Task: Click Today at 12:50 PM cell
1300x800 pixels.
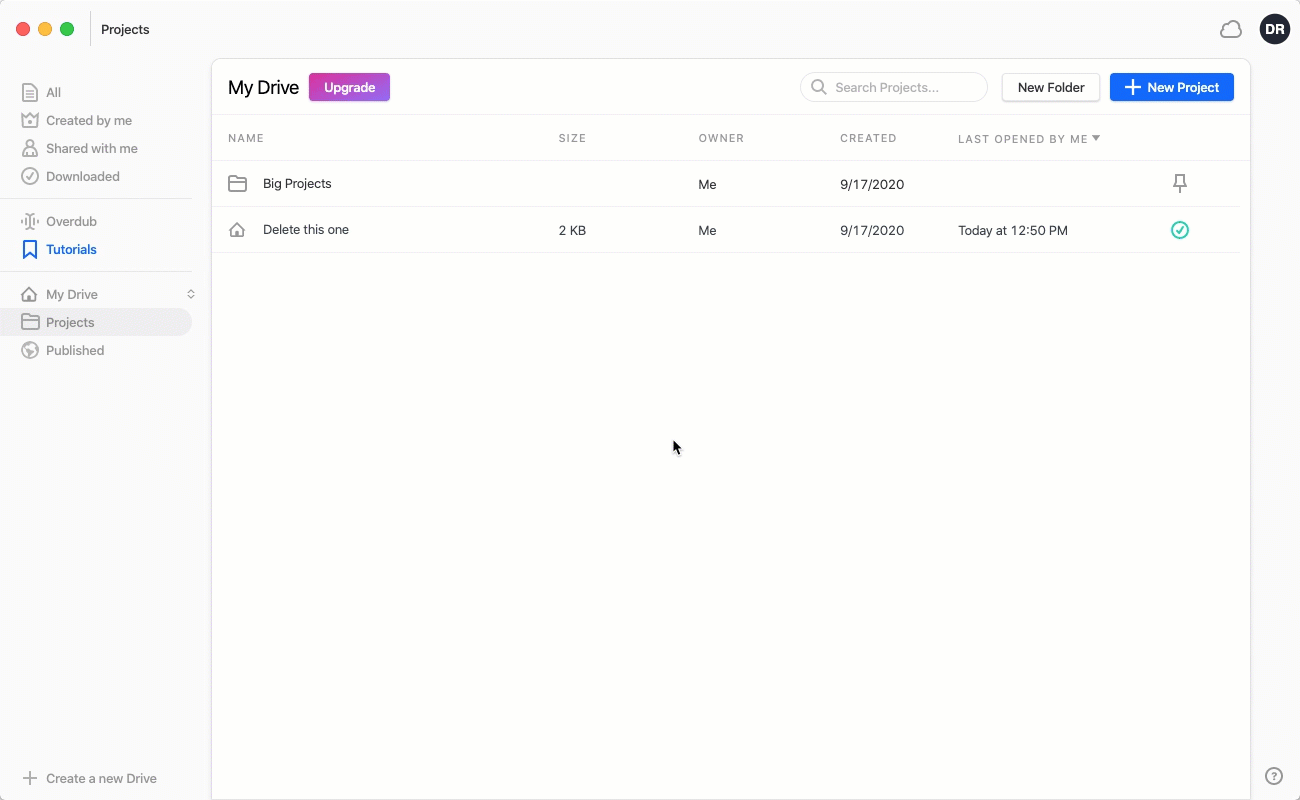Action: [x=1013, y=230]
